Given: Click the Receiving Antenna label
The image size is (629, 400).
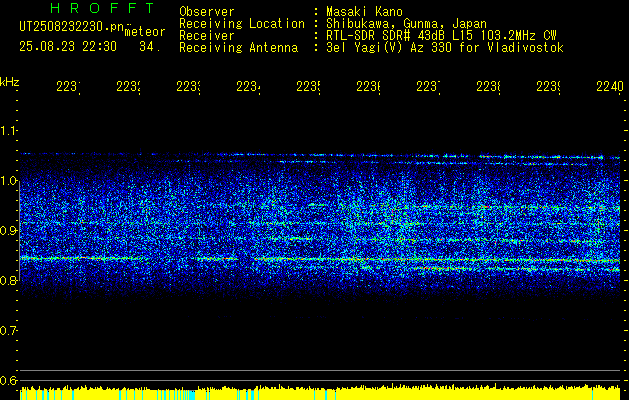Looking at the screenshot, I should (x=238, y=48).
